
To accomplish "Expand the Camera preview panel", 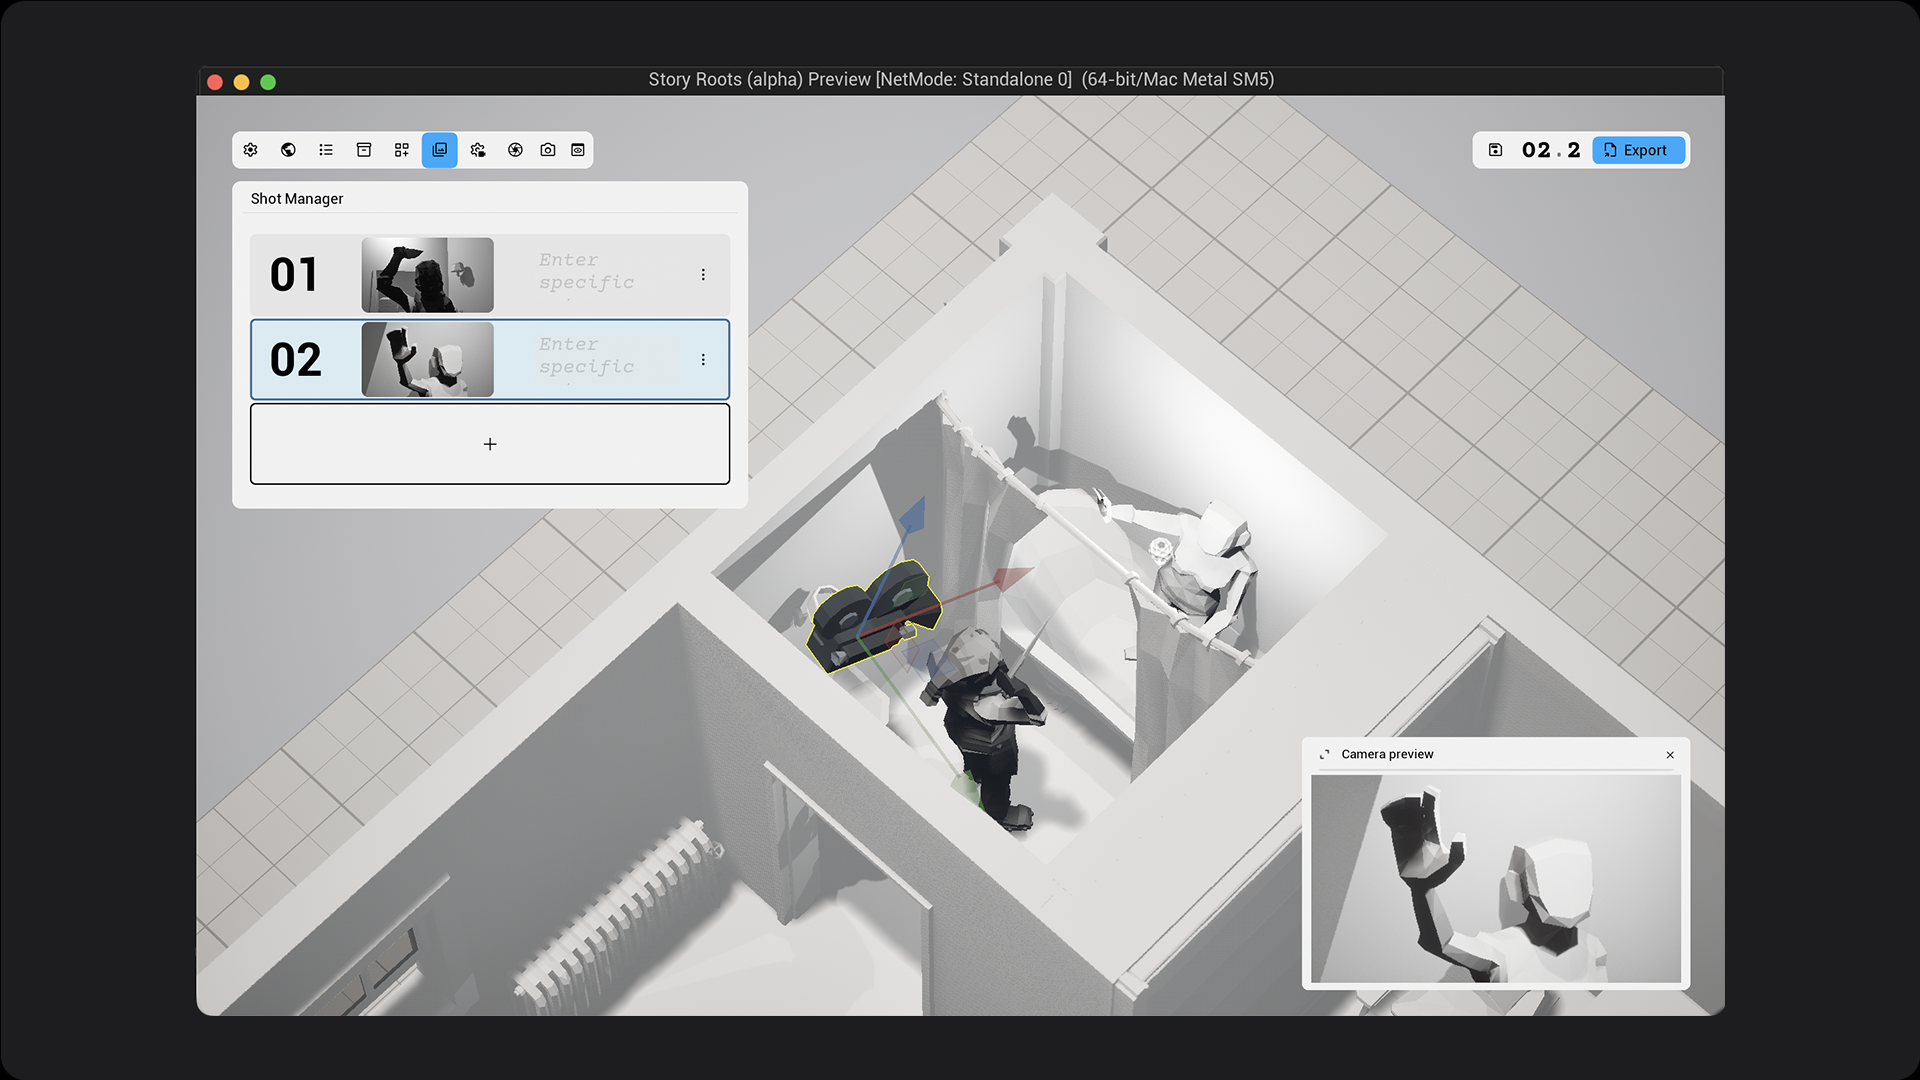I will (1324, 754).
